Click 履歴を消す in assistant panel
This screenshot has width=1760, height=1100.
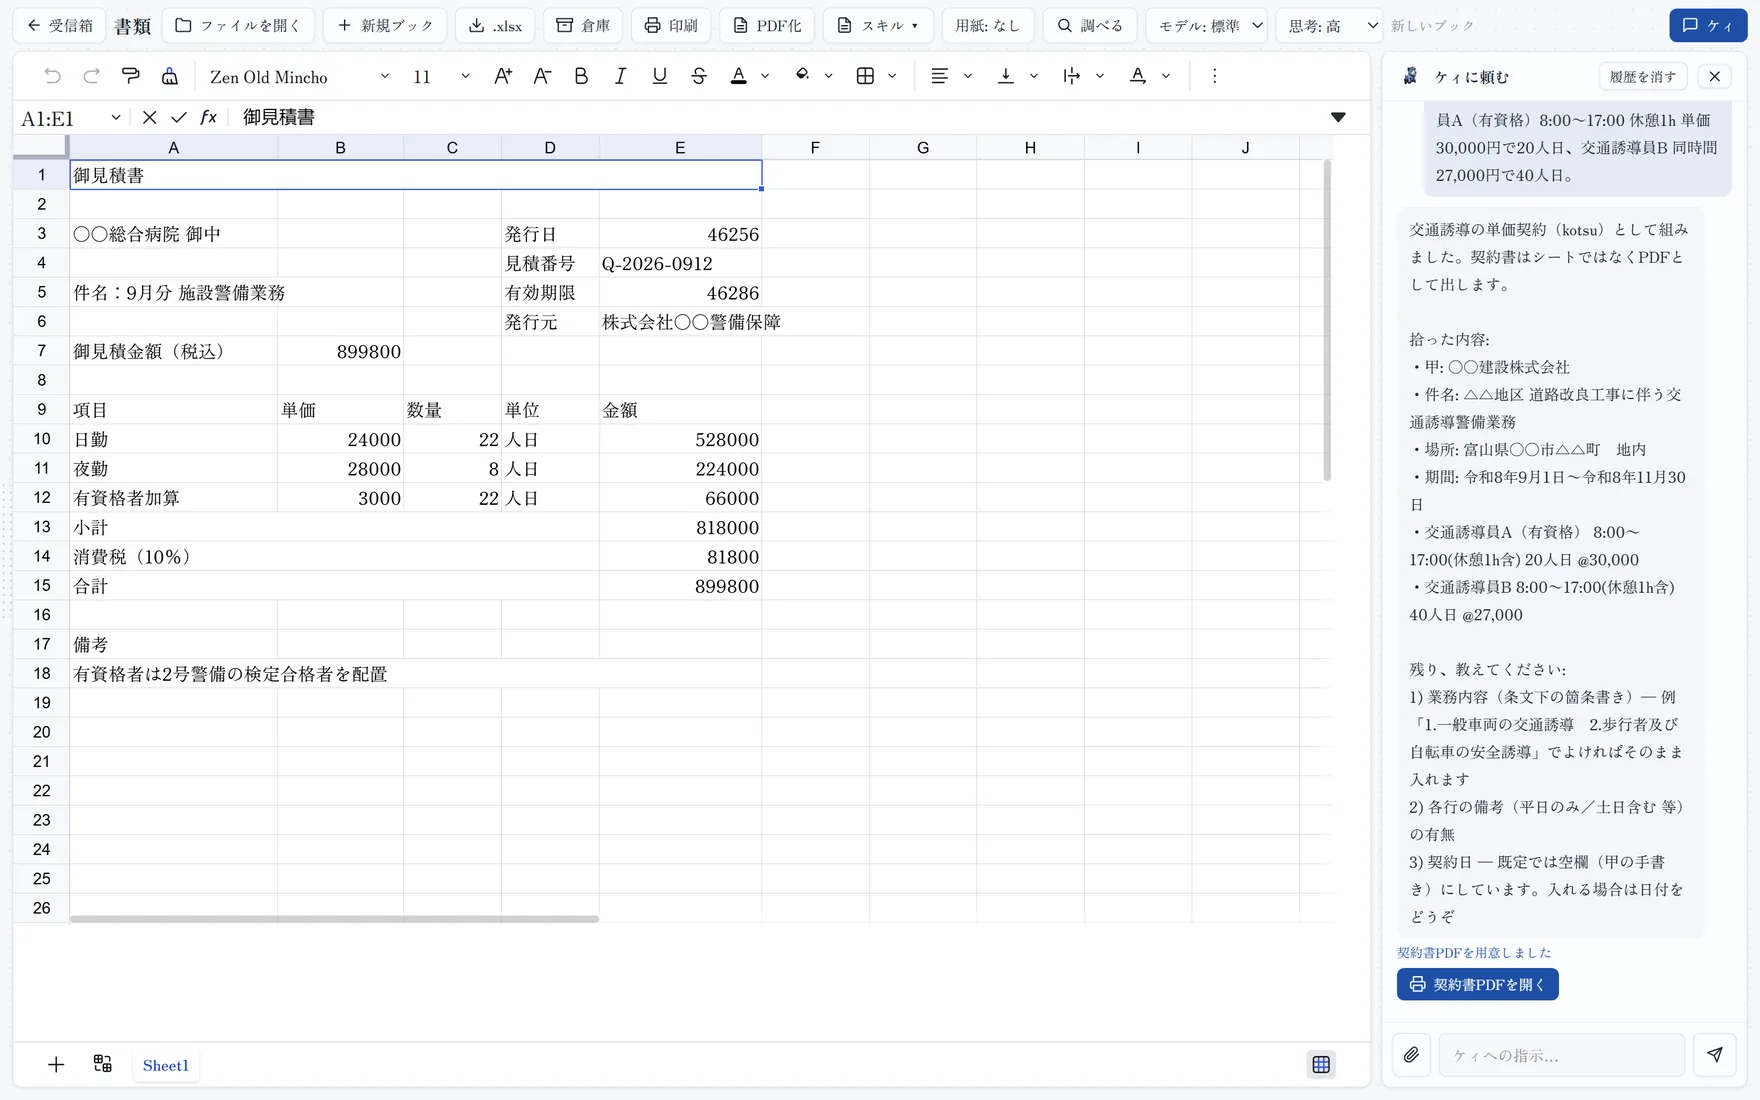pyautogui.click(x=1643, y=77)
